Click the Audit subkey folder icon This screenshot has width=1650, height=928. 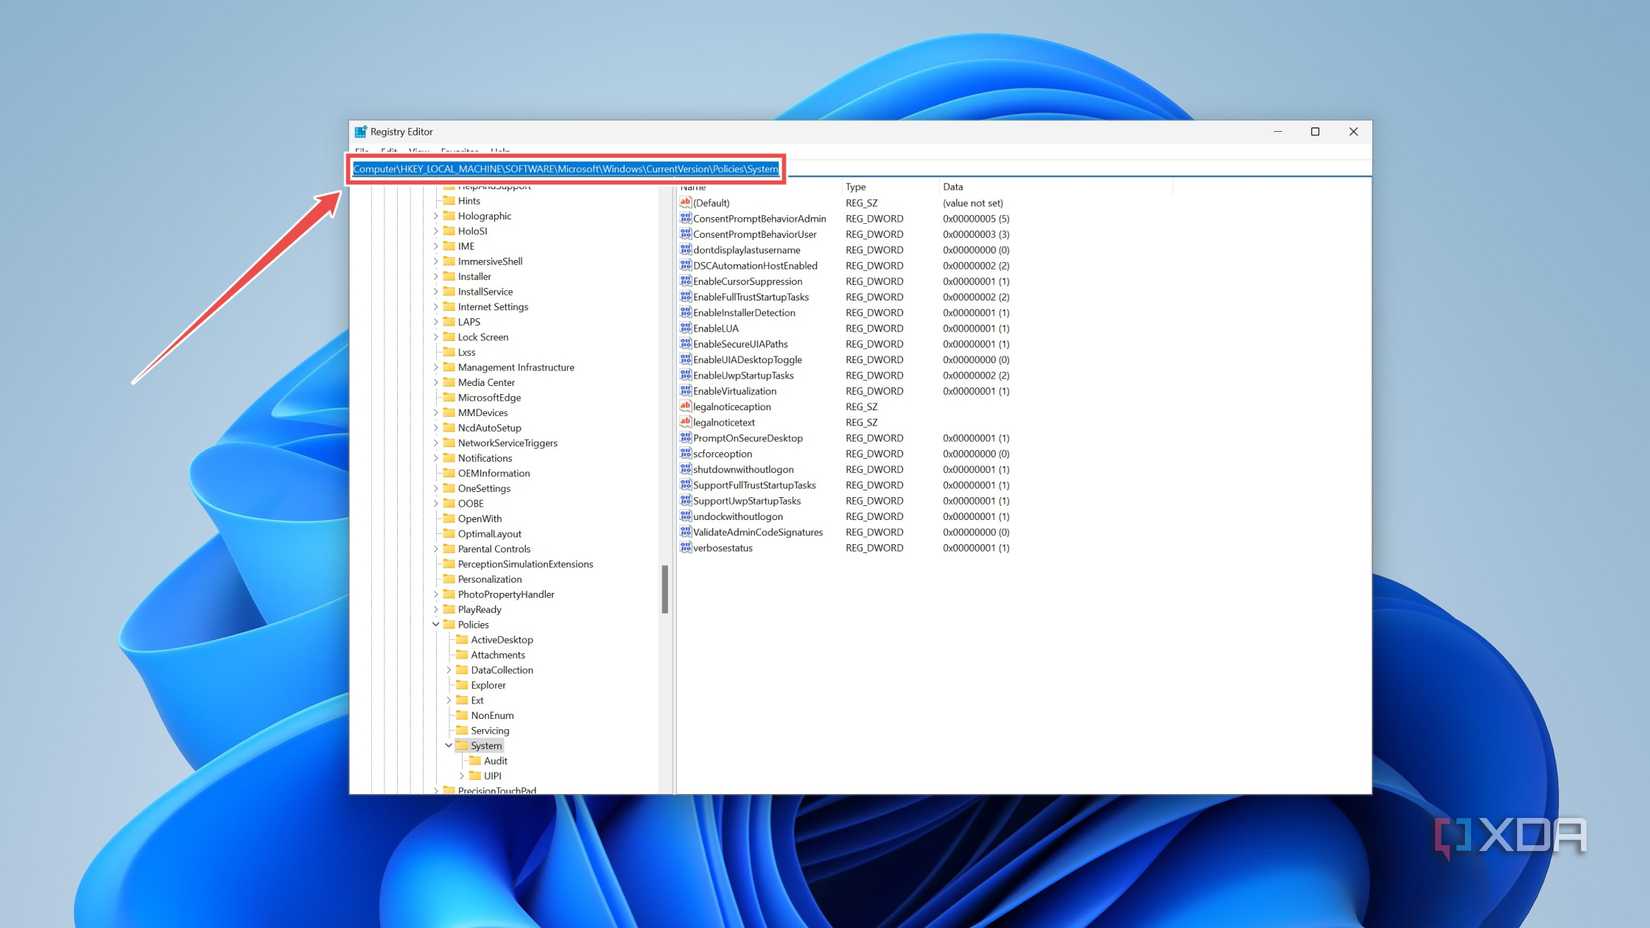point(475,761)
